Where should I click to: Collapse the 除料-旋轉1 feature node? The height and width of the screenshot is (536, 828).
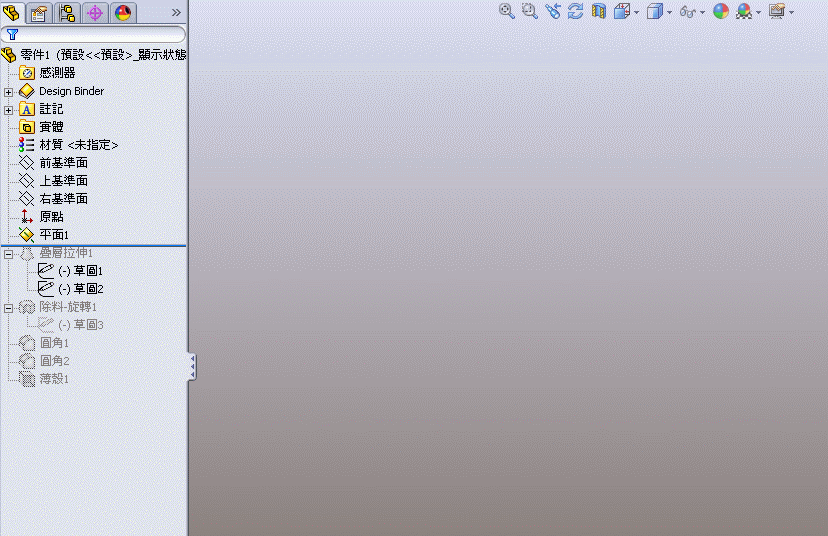8,308
